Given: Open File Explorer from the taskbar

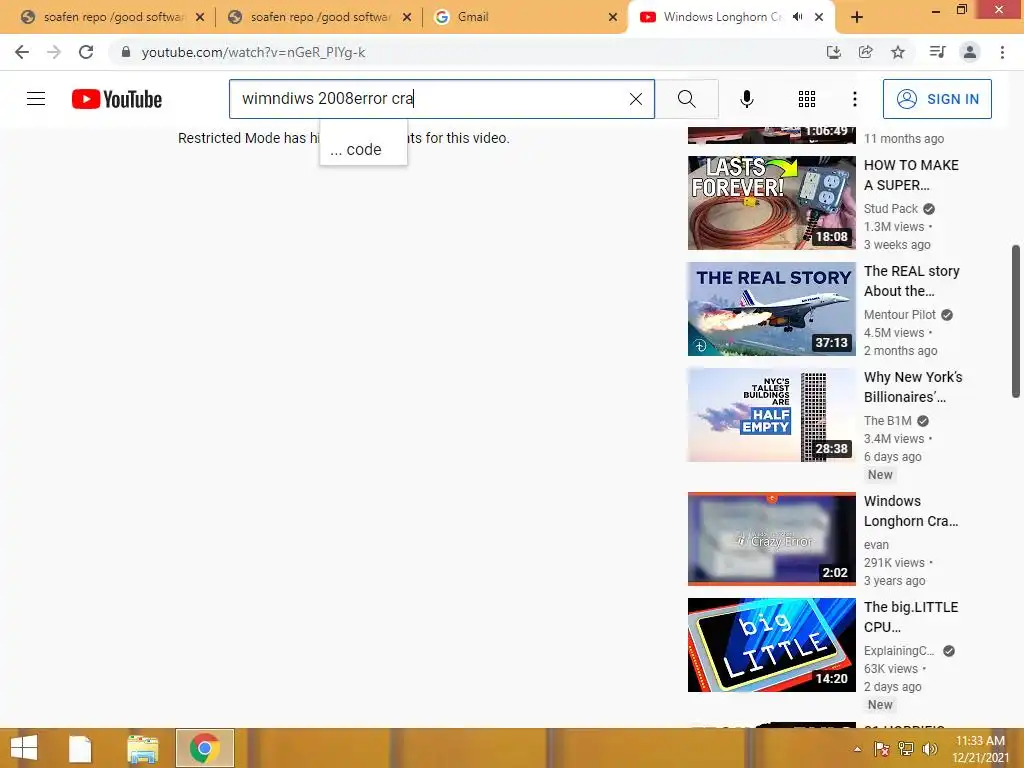Looking at the screenshot, I should point(142,749).
